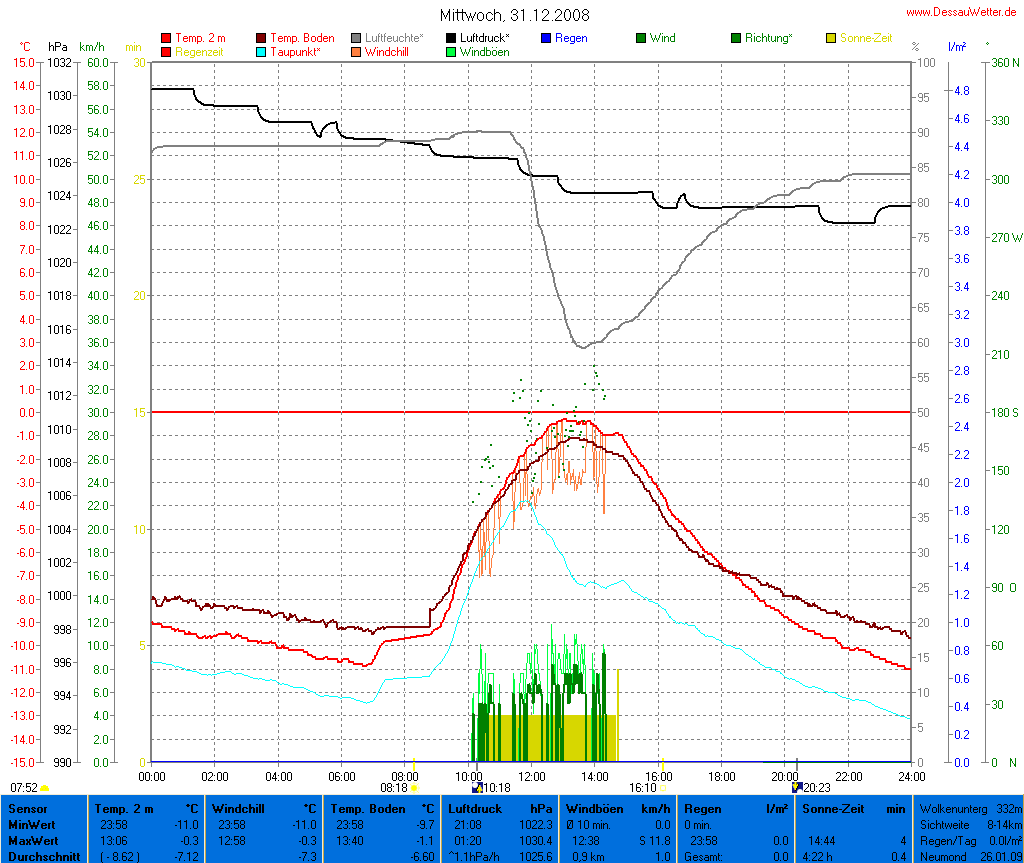Click the dark red Temp. Boden legend square
1024x863 pixels.
[262, 38]
